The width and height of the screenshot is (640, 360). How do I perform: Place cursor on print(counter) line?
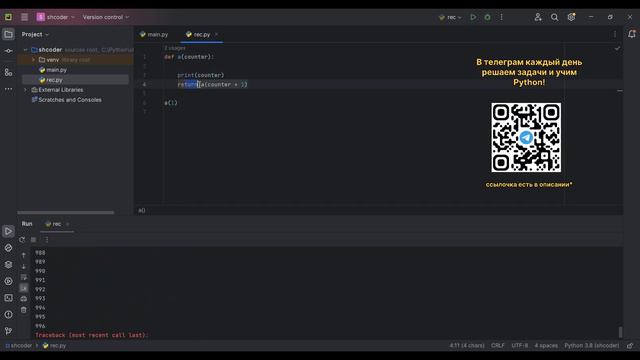(x=200, y=76)
